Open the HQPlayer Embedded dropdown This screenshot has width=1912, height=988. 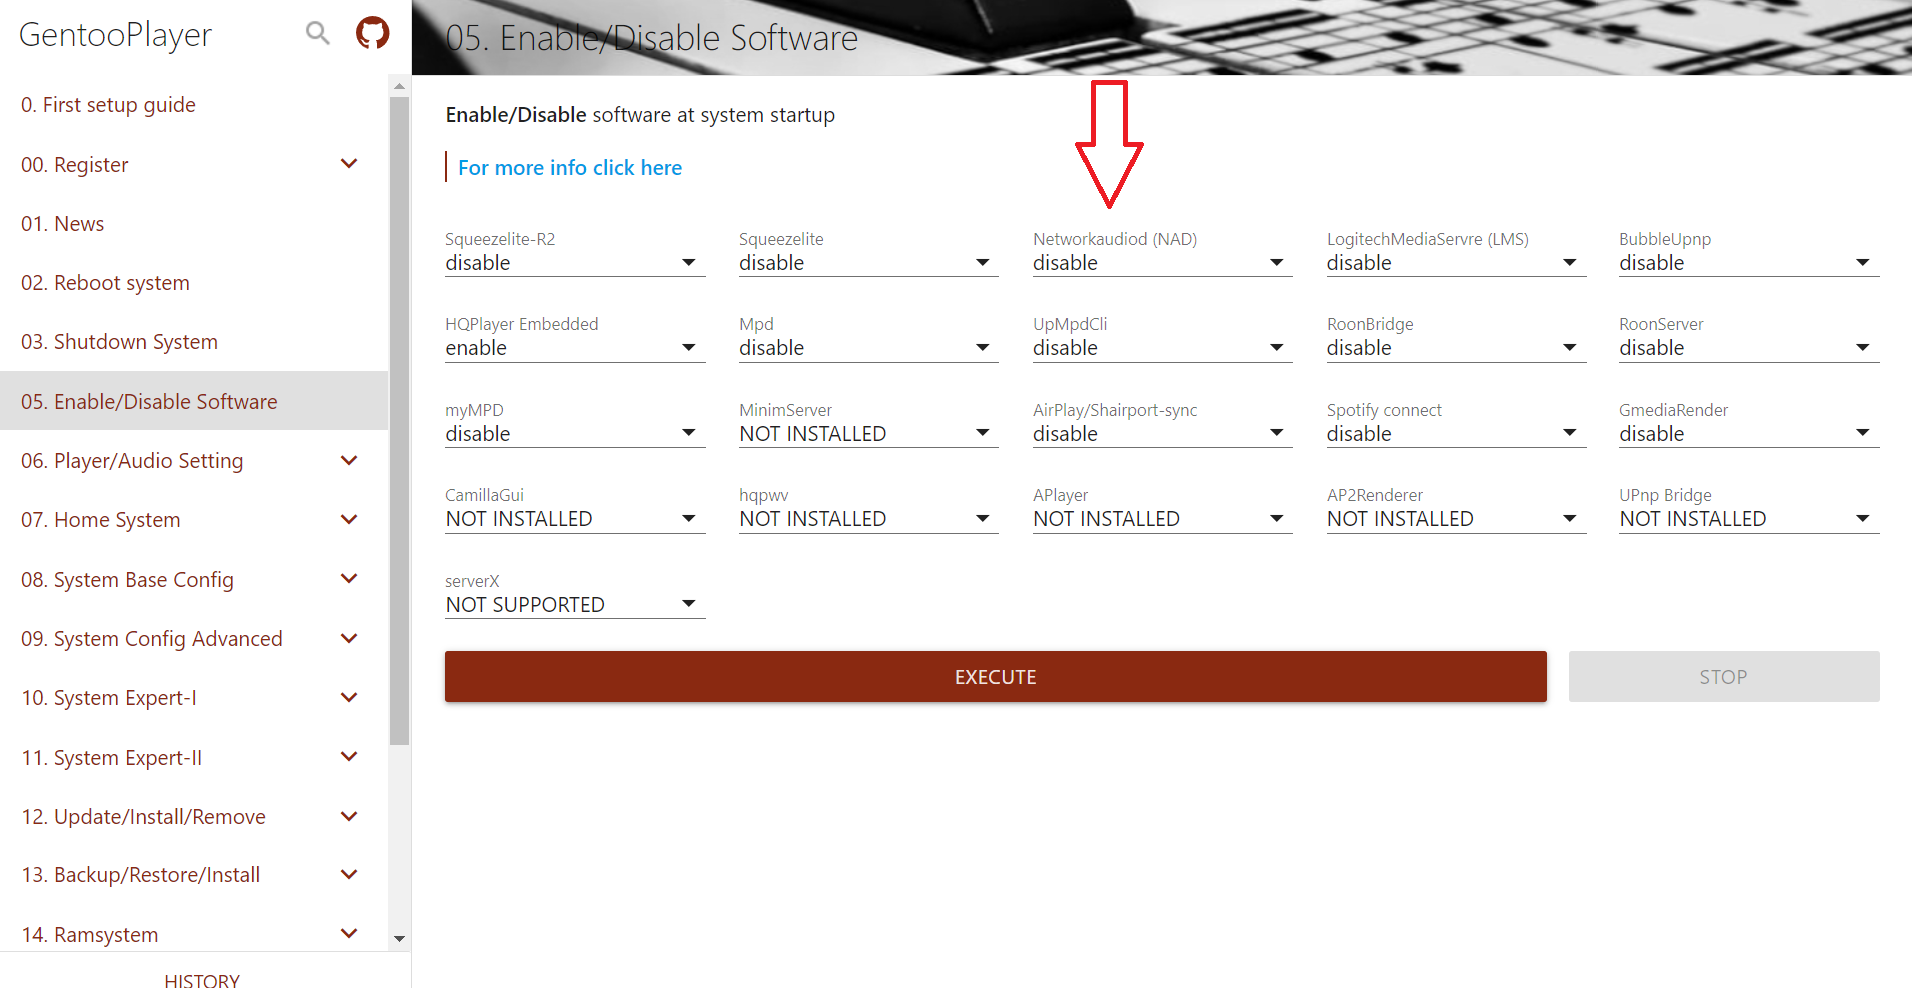coord(575,348)
